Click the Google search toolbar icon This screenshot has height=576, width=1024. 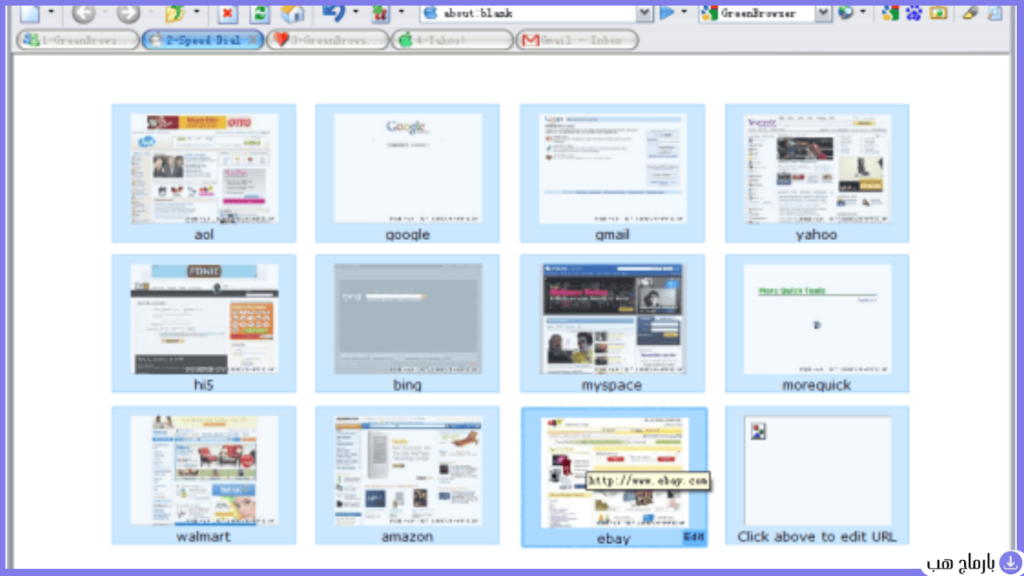coord(890,12)
